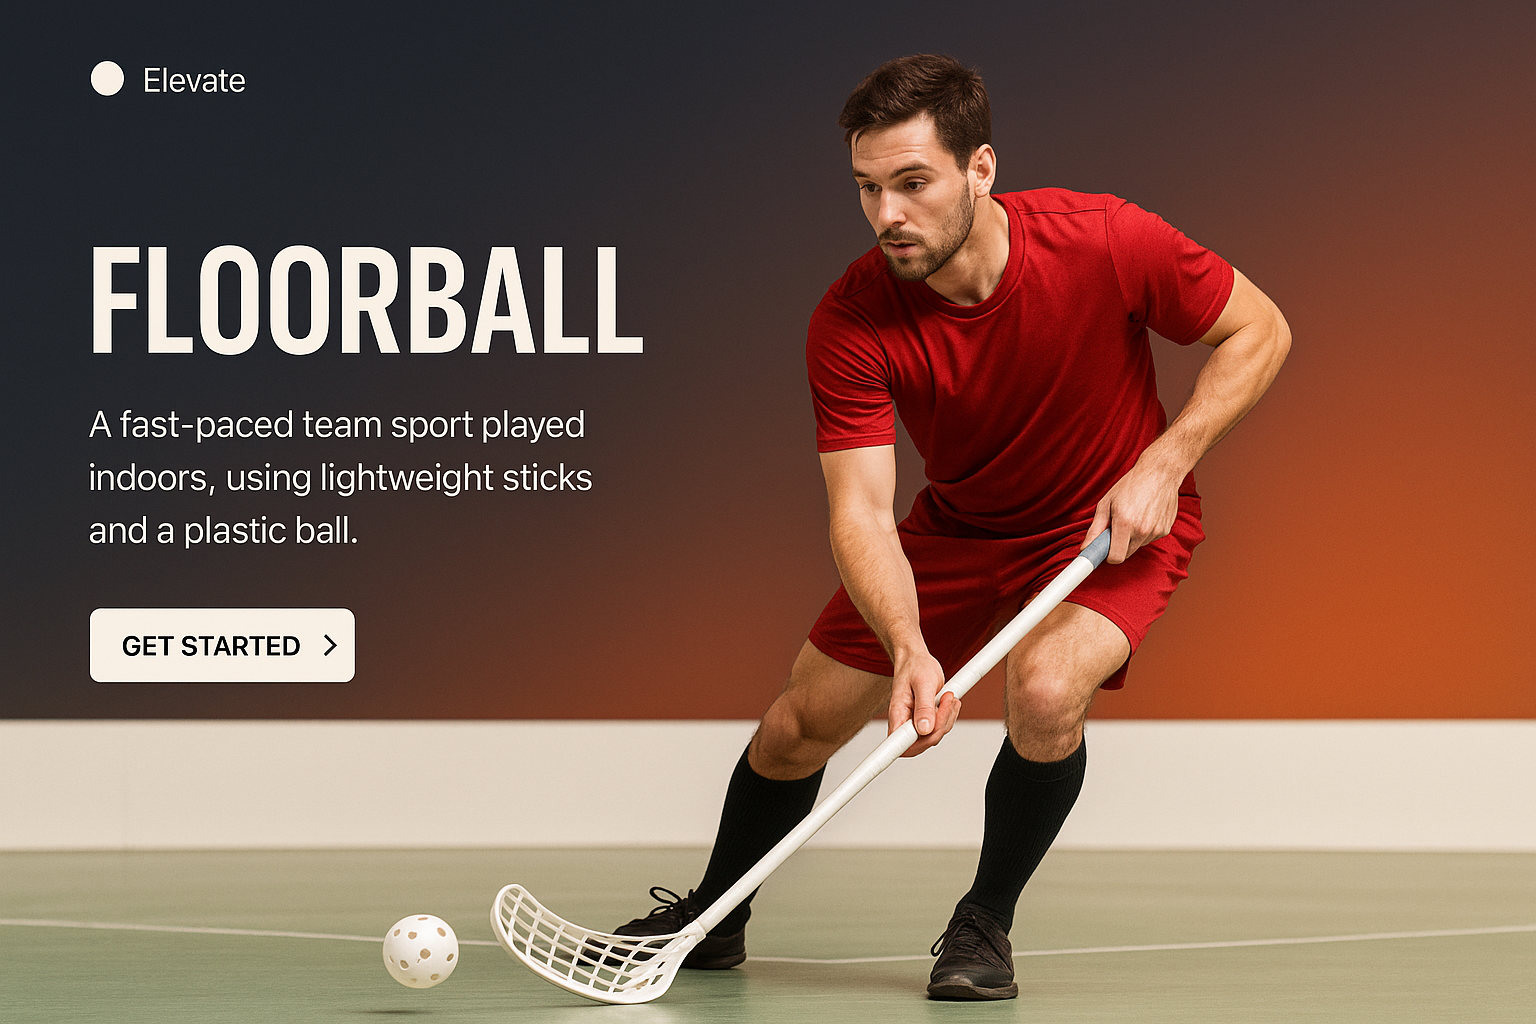Click the FLOORBALL headline text
The image size is (1536, 1024).
(366, 301)
